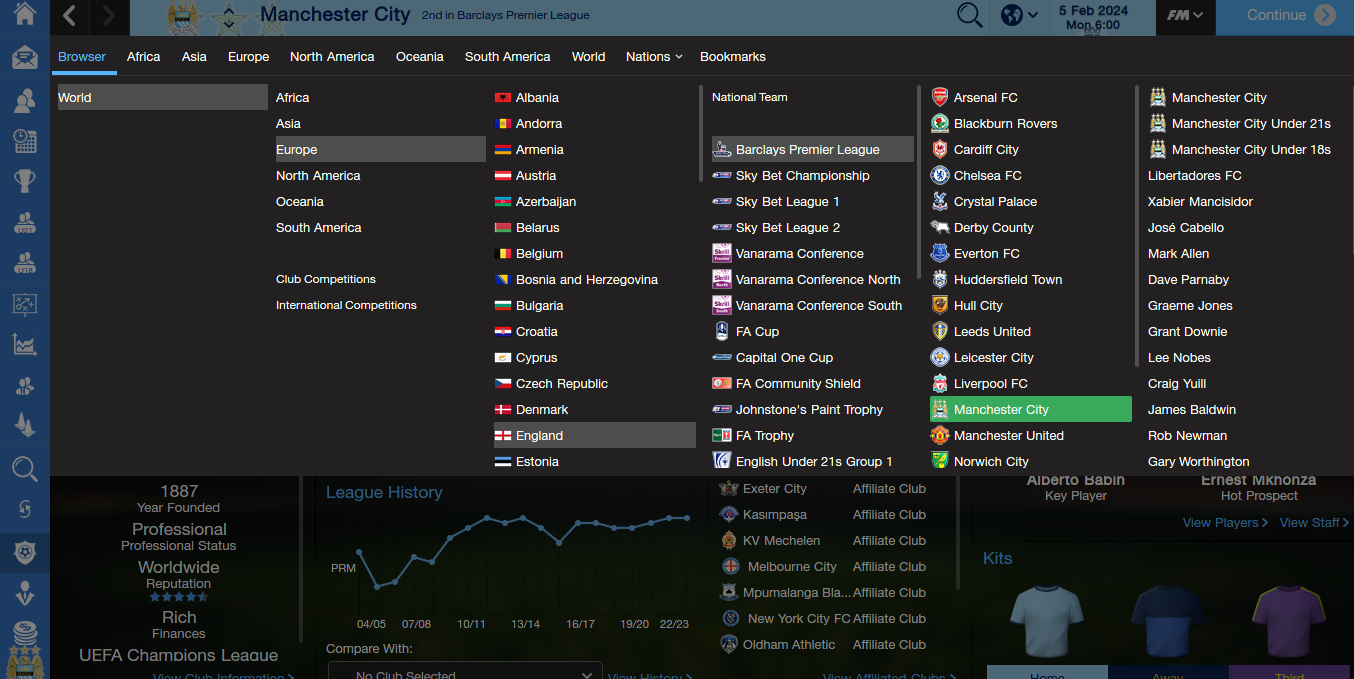1354x679 pixels.
Task: Open the Club Info shield icon
Action: click(x=25, y=551)
